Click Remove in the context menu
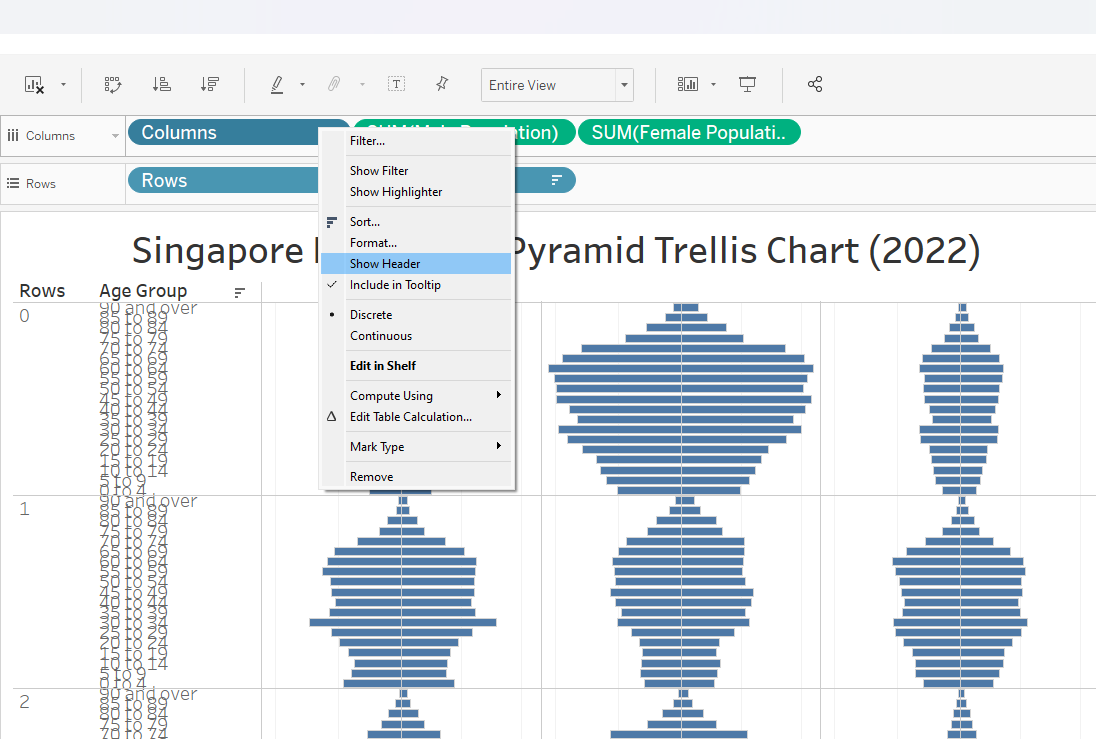1096x739 pixels. pyautogui.click(x=371, y=477)
